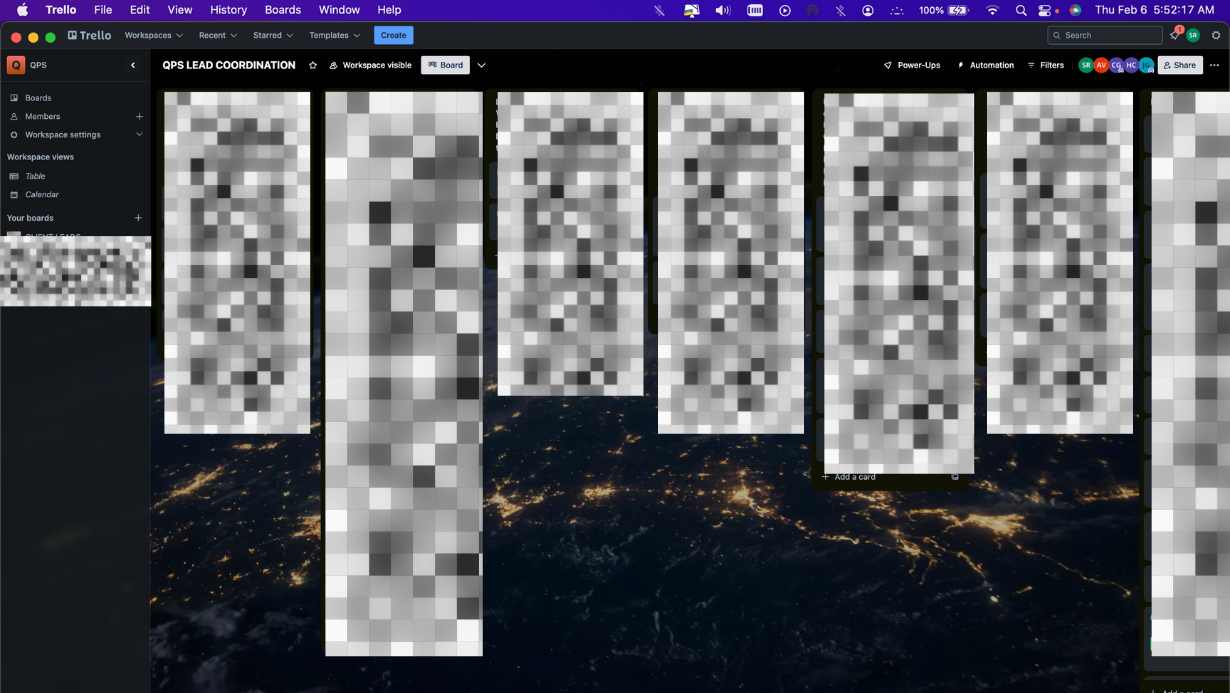Open the Help menu
The height and width of the screenshot is (693, 1230).
tap(389, 10)
